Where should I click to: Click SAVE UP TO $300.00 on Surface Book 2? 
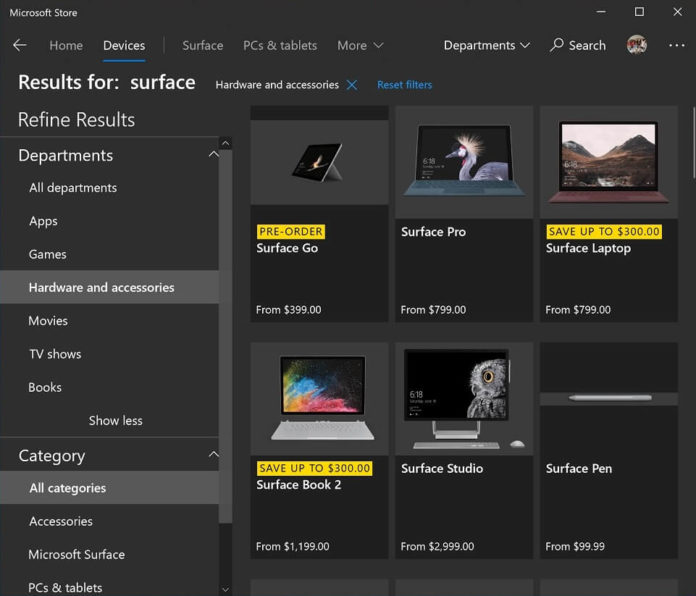coord(315,468)
